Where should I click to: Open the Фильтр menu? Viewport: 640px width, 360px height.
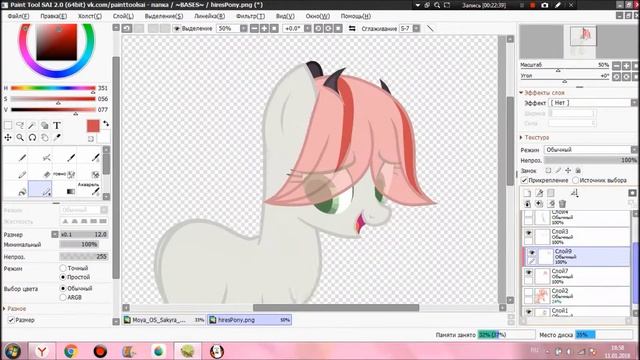pos(250,16)
